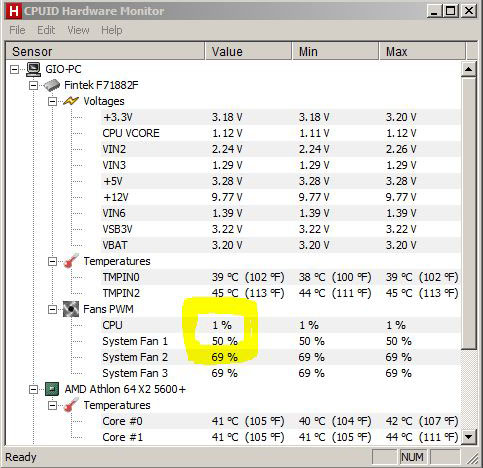Open the Help menu
Viewport: 483px width, 468px height.
point(112,30)
